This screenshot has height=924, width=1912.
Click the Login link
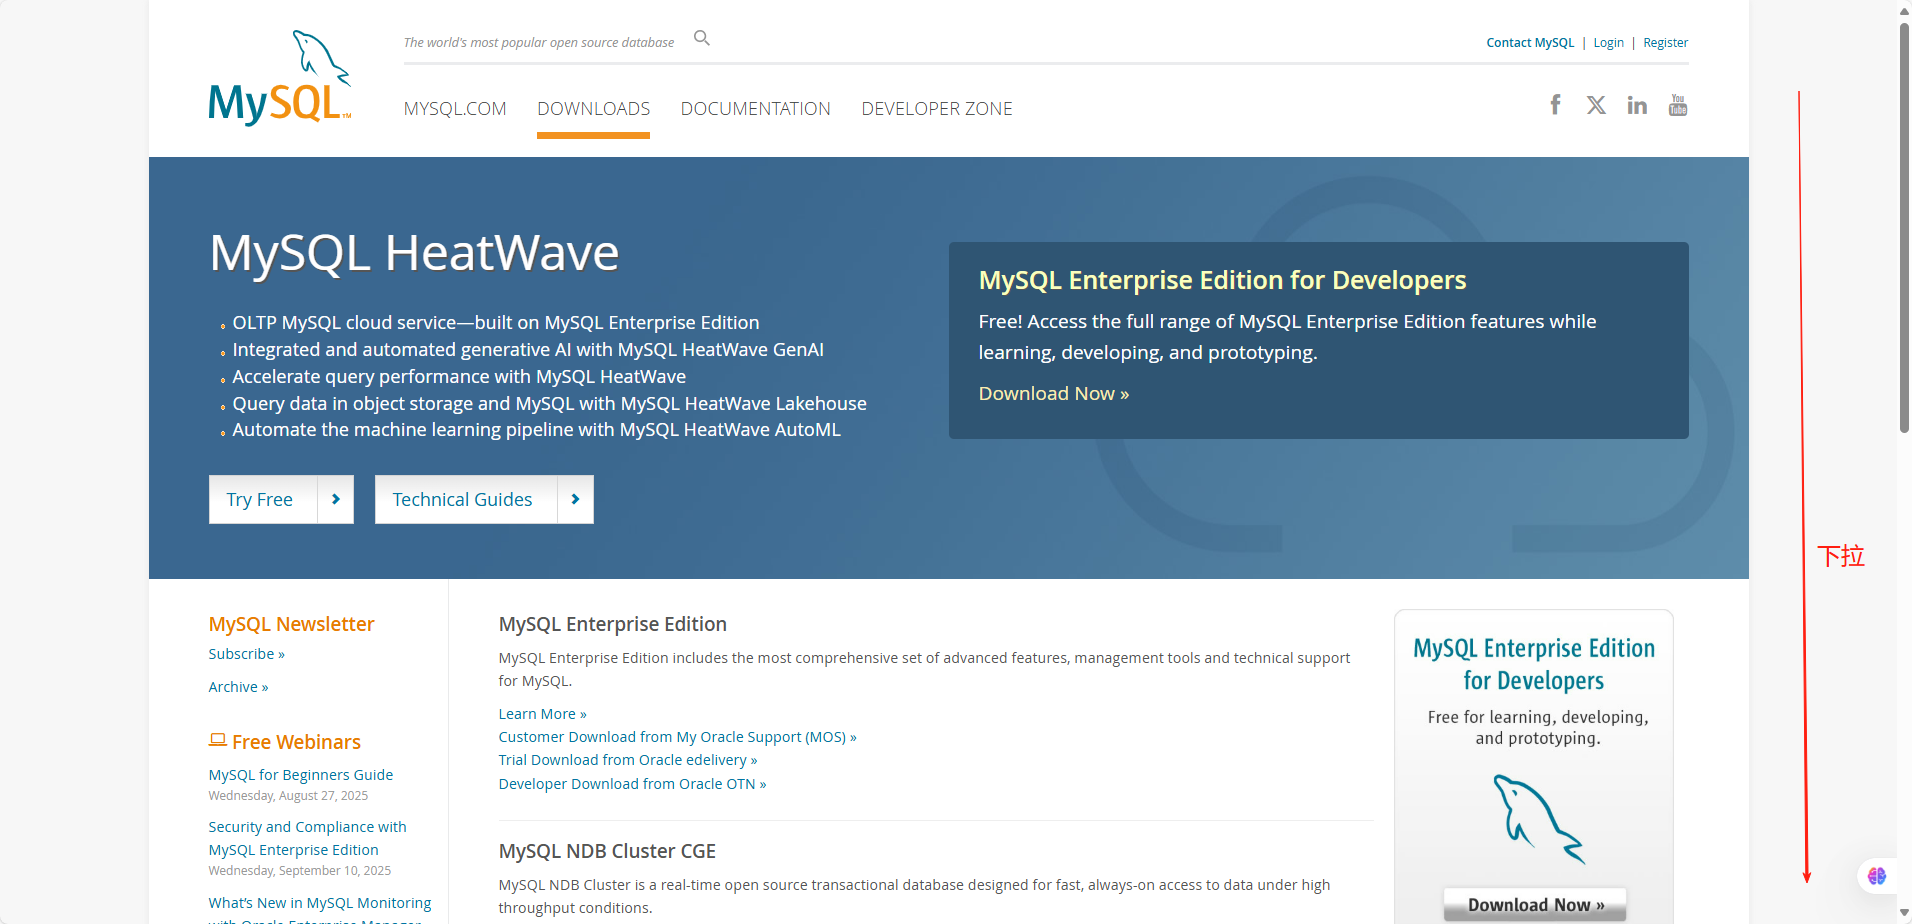[1608, 43]
